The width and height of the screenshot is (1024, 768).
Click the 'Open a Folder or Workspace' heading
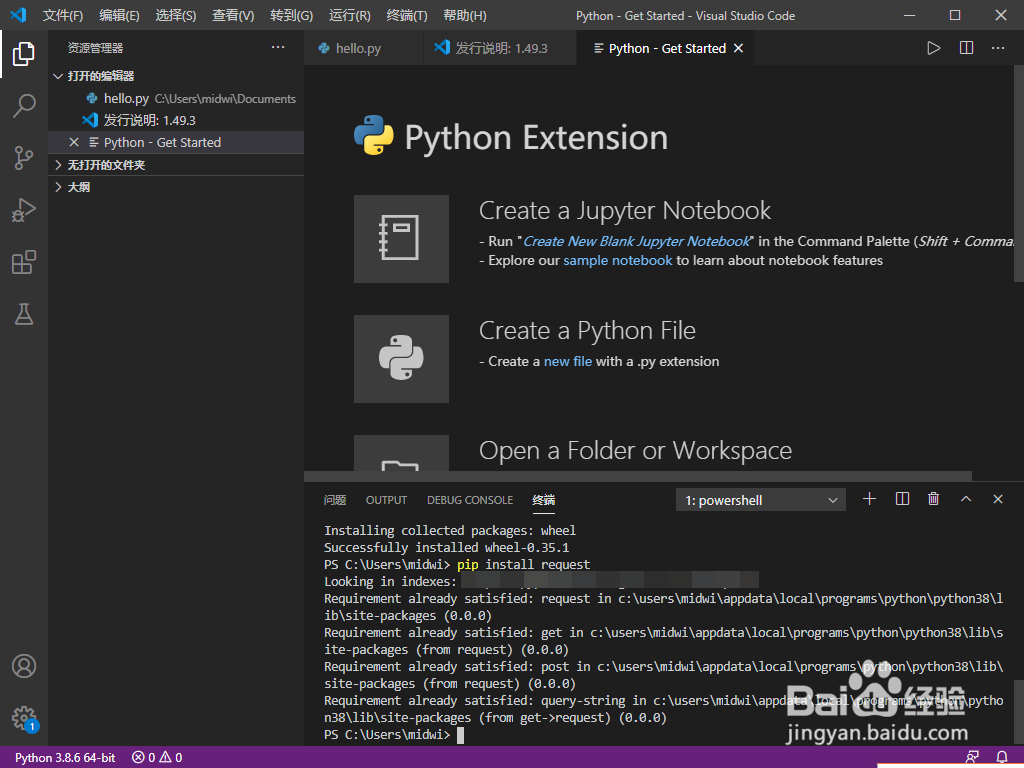(635, 451)
